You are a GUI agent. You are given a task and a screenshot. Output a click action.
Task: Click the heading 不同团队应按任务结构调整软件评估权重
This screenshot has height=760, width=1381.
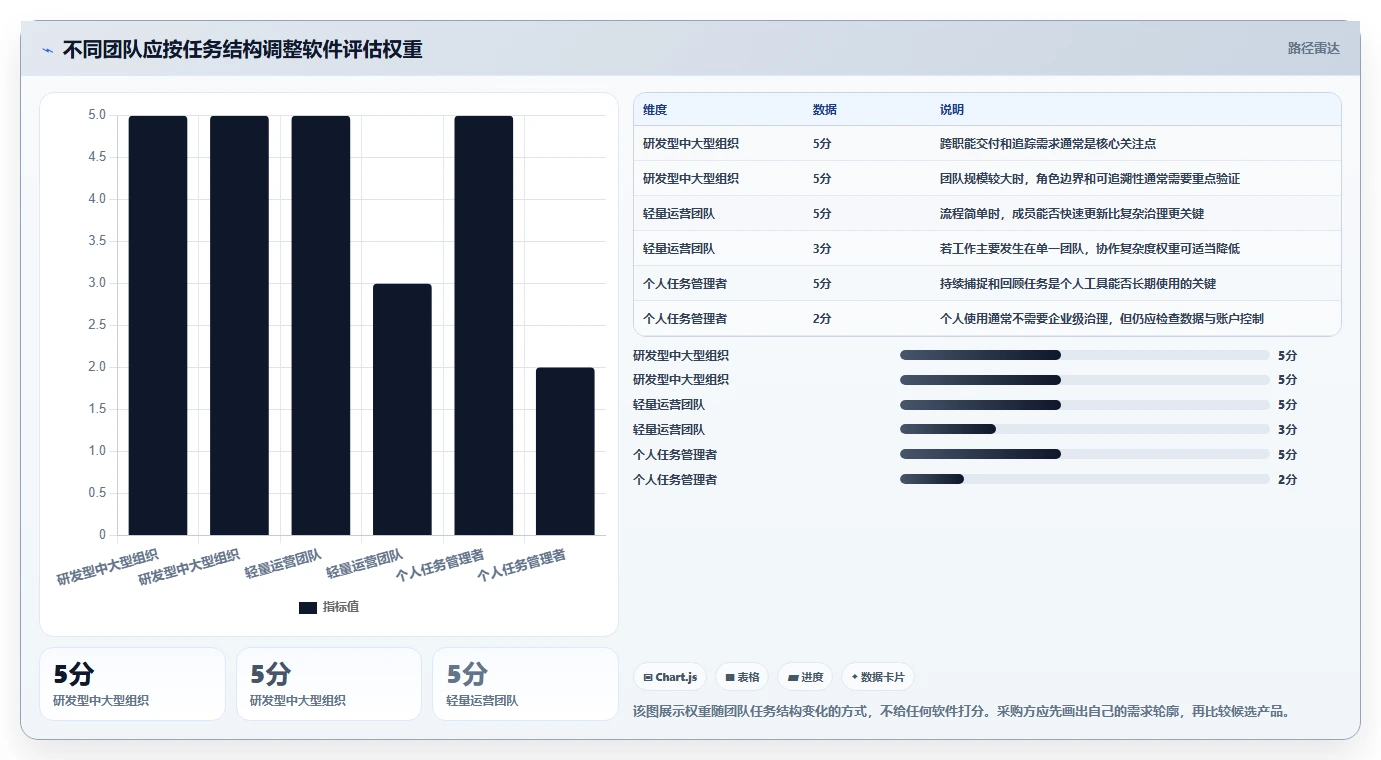242,49
